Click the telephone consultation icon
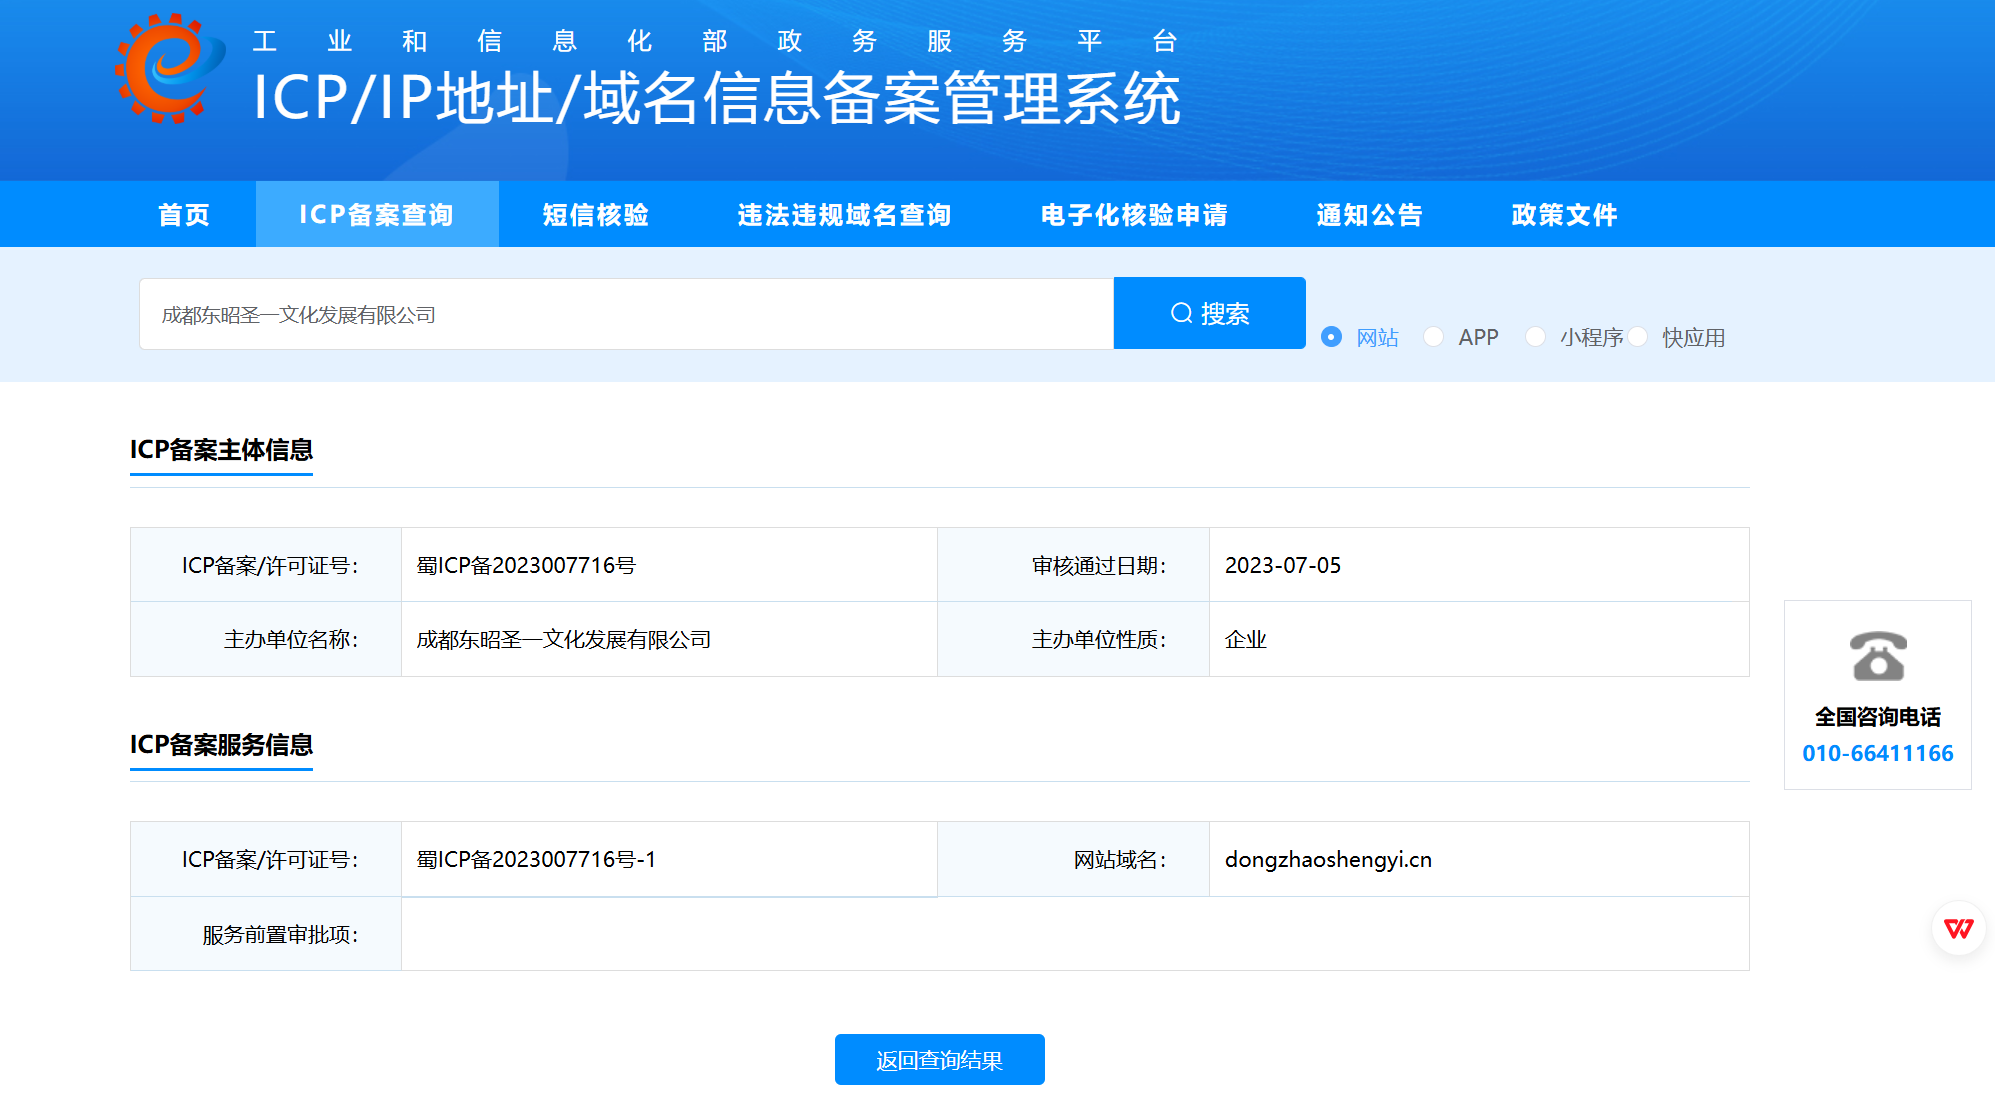 point(1877,656)
